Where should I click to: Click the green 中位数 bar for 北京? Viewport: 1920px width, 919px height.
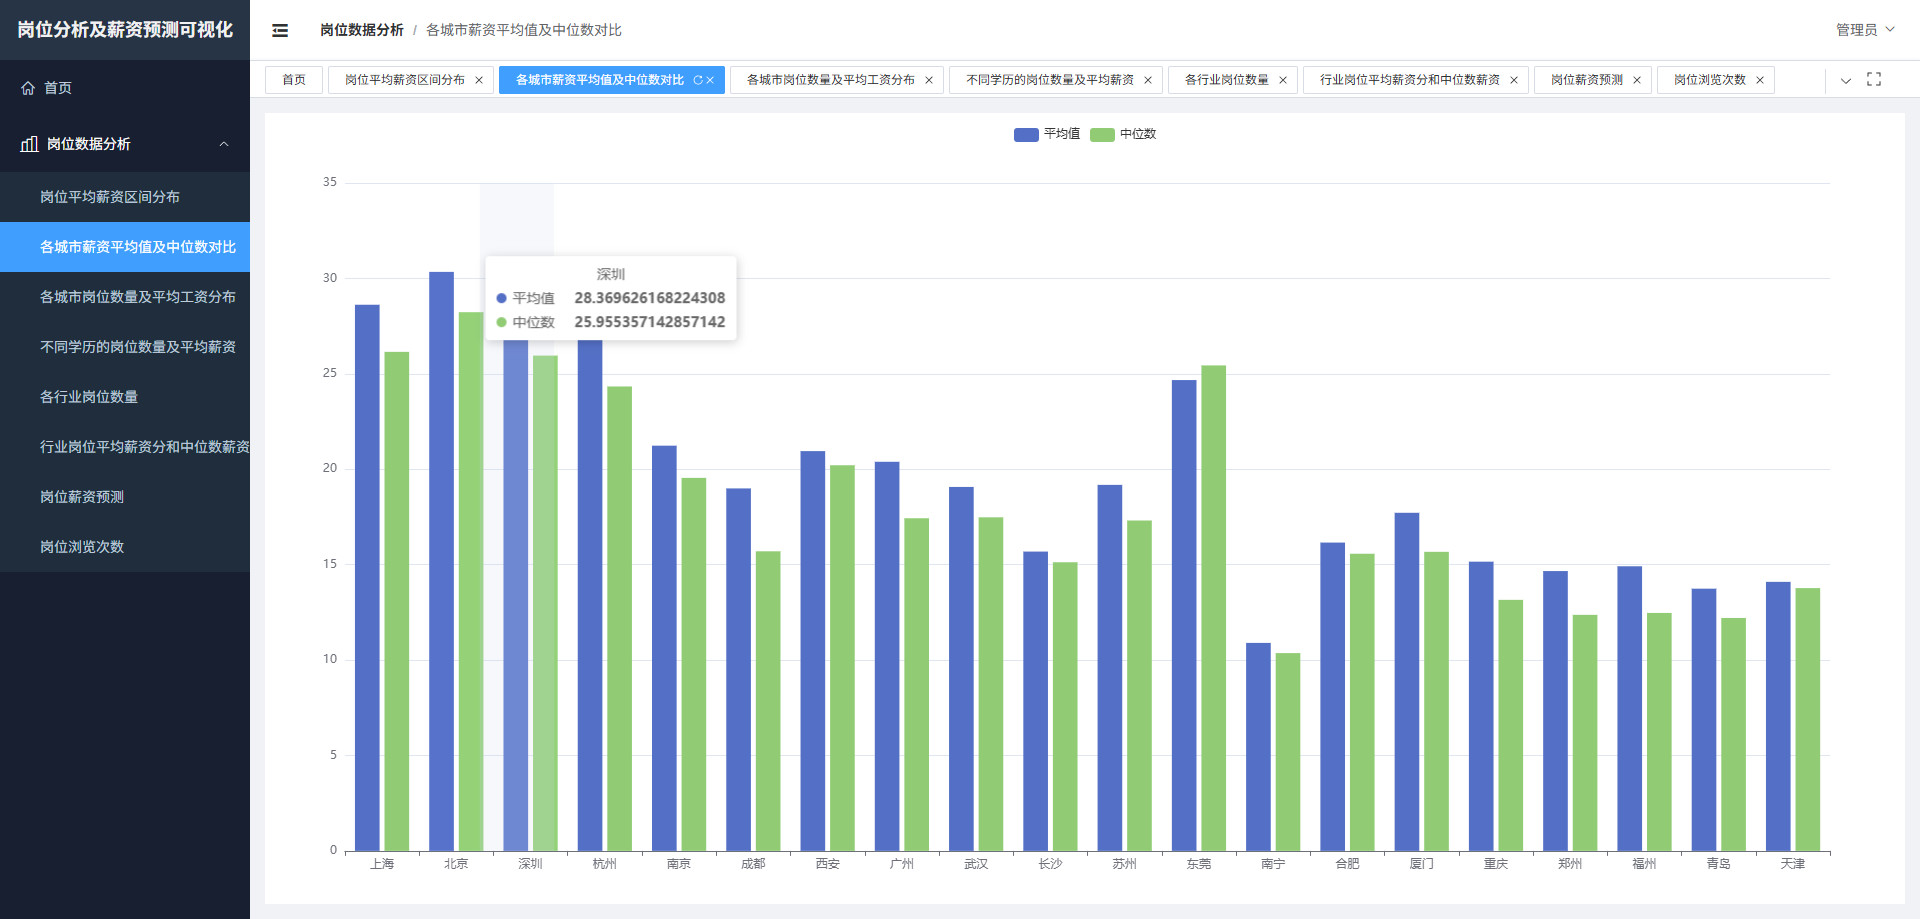(x=471, y=582)
